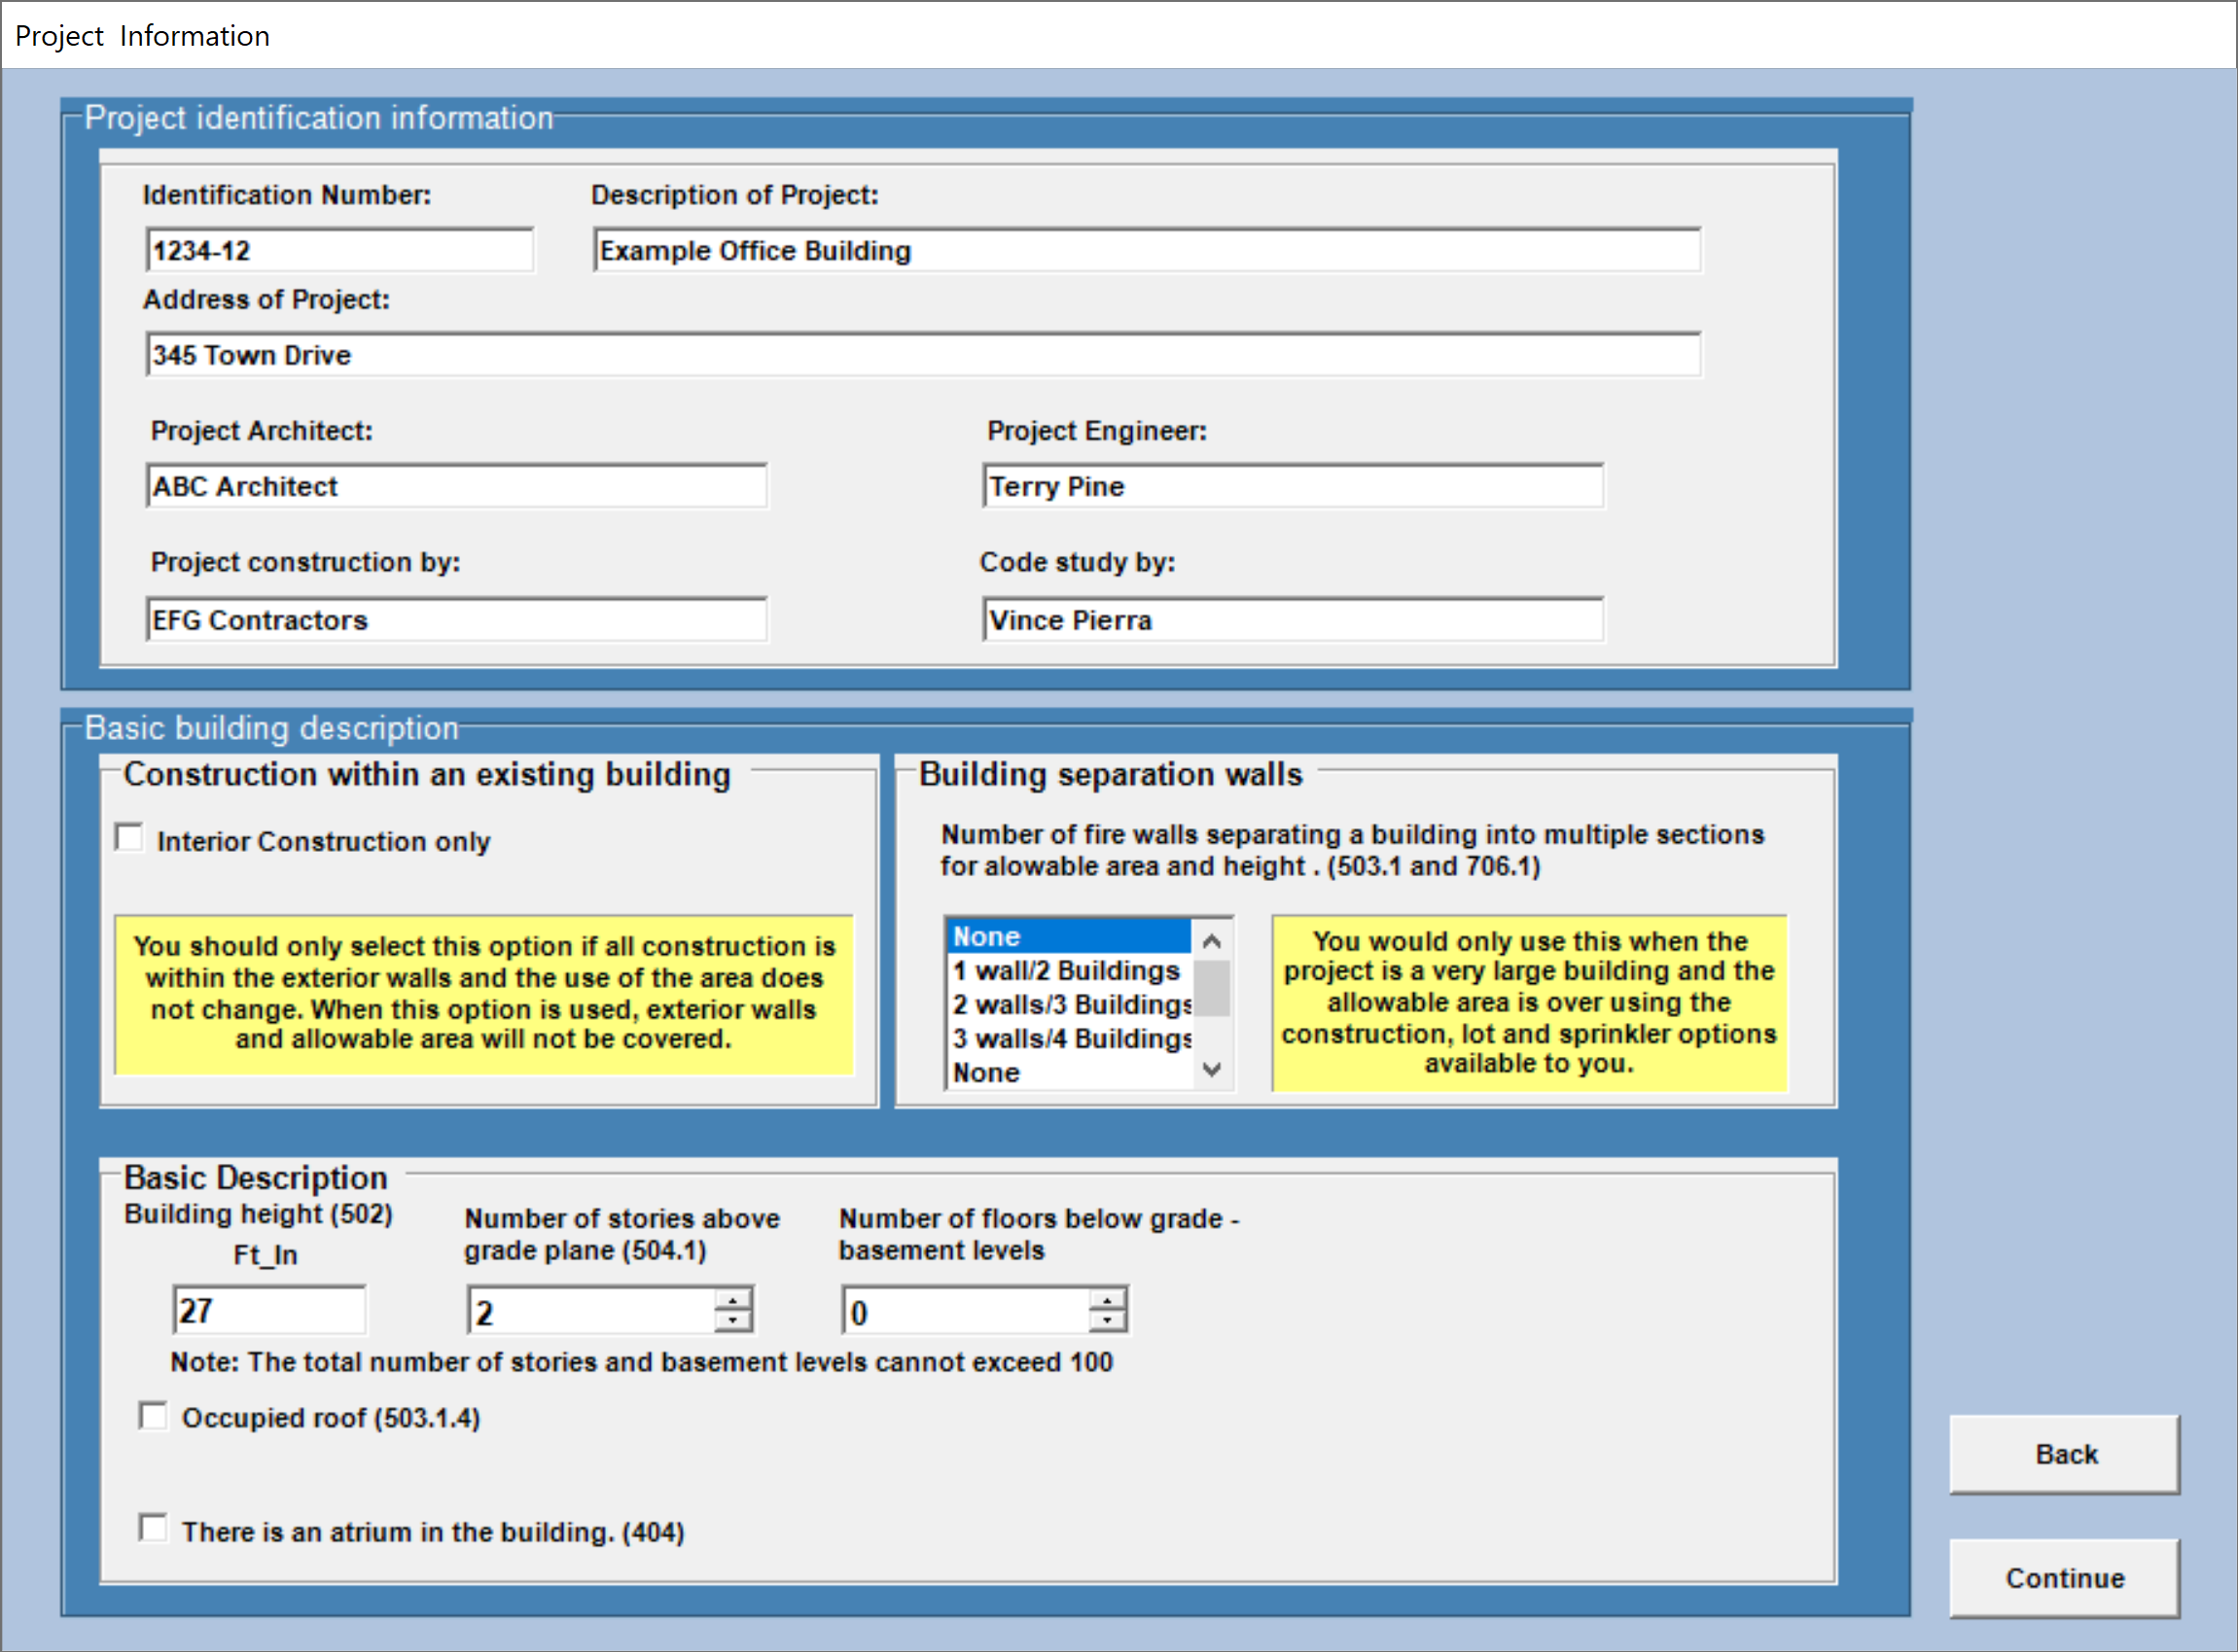The height and width of the screenshot is (1652, 2238).
Task: Select 'None' at top of fire walls list
Action: (1060, 935)
